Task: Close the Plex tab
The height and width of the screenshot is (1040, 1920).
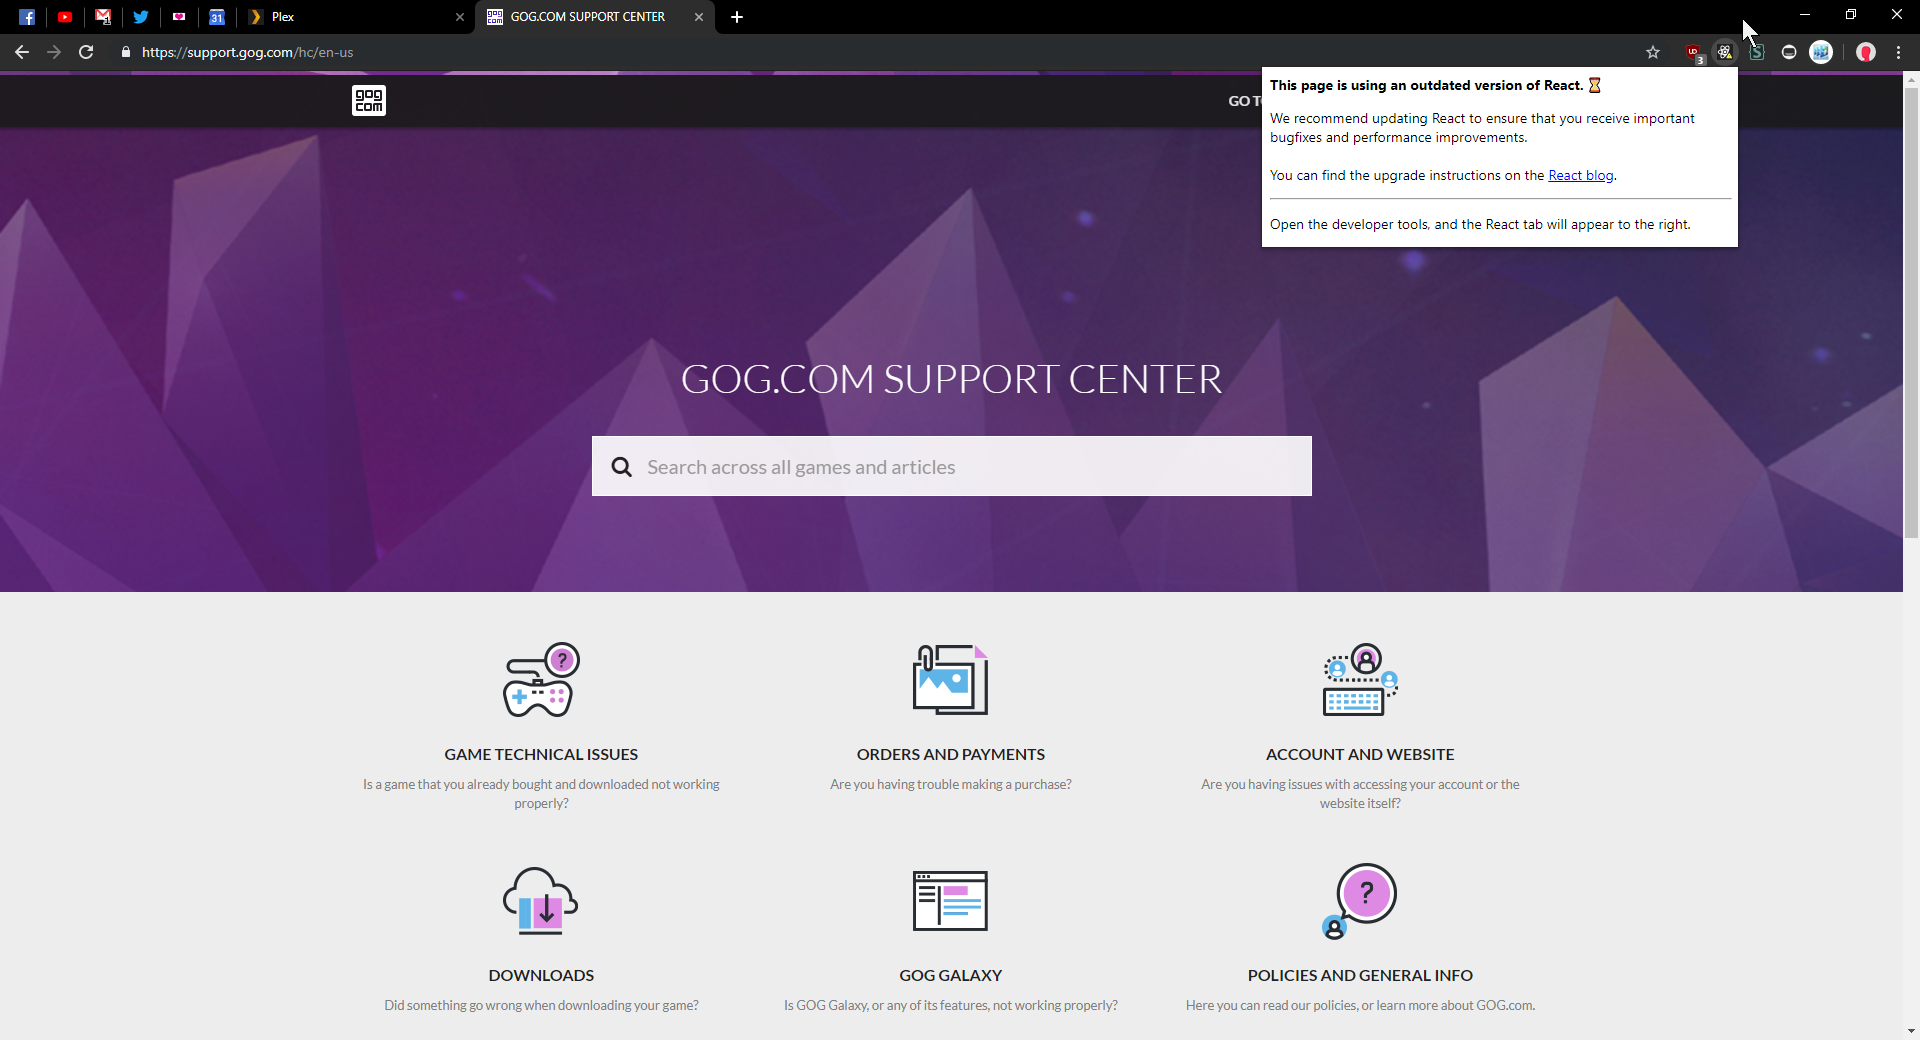Action: click(x=460, y=17)
